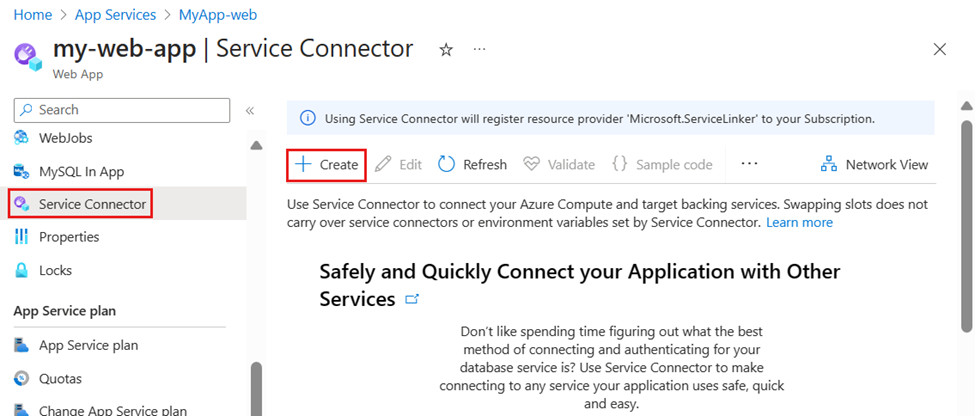Open the toolbar overflow ellipsis menu

click(749, 164)
